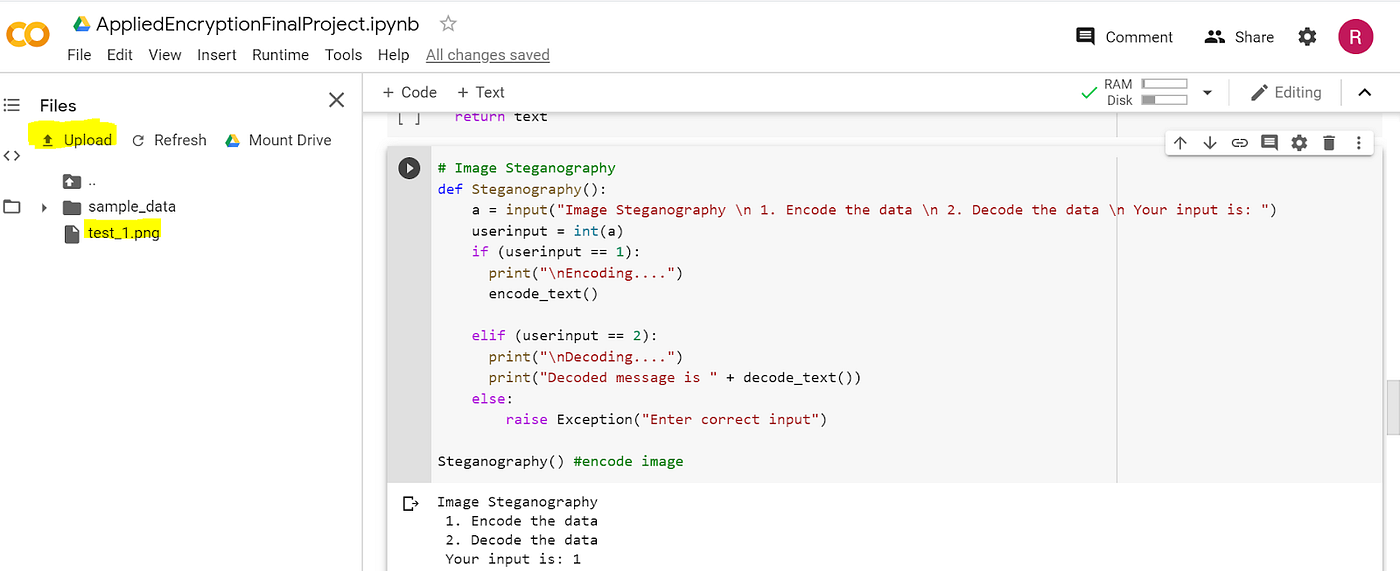Image resolution: width=1400 pixels, height=571 pixels.
Task: Copy link to cell icon
Action: click(x=1240, y=143)
